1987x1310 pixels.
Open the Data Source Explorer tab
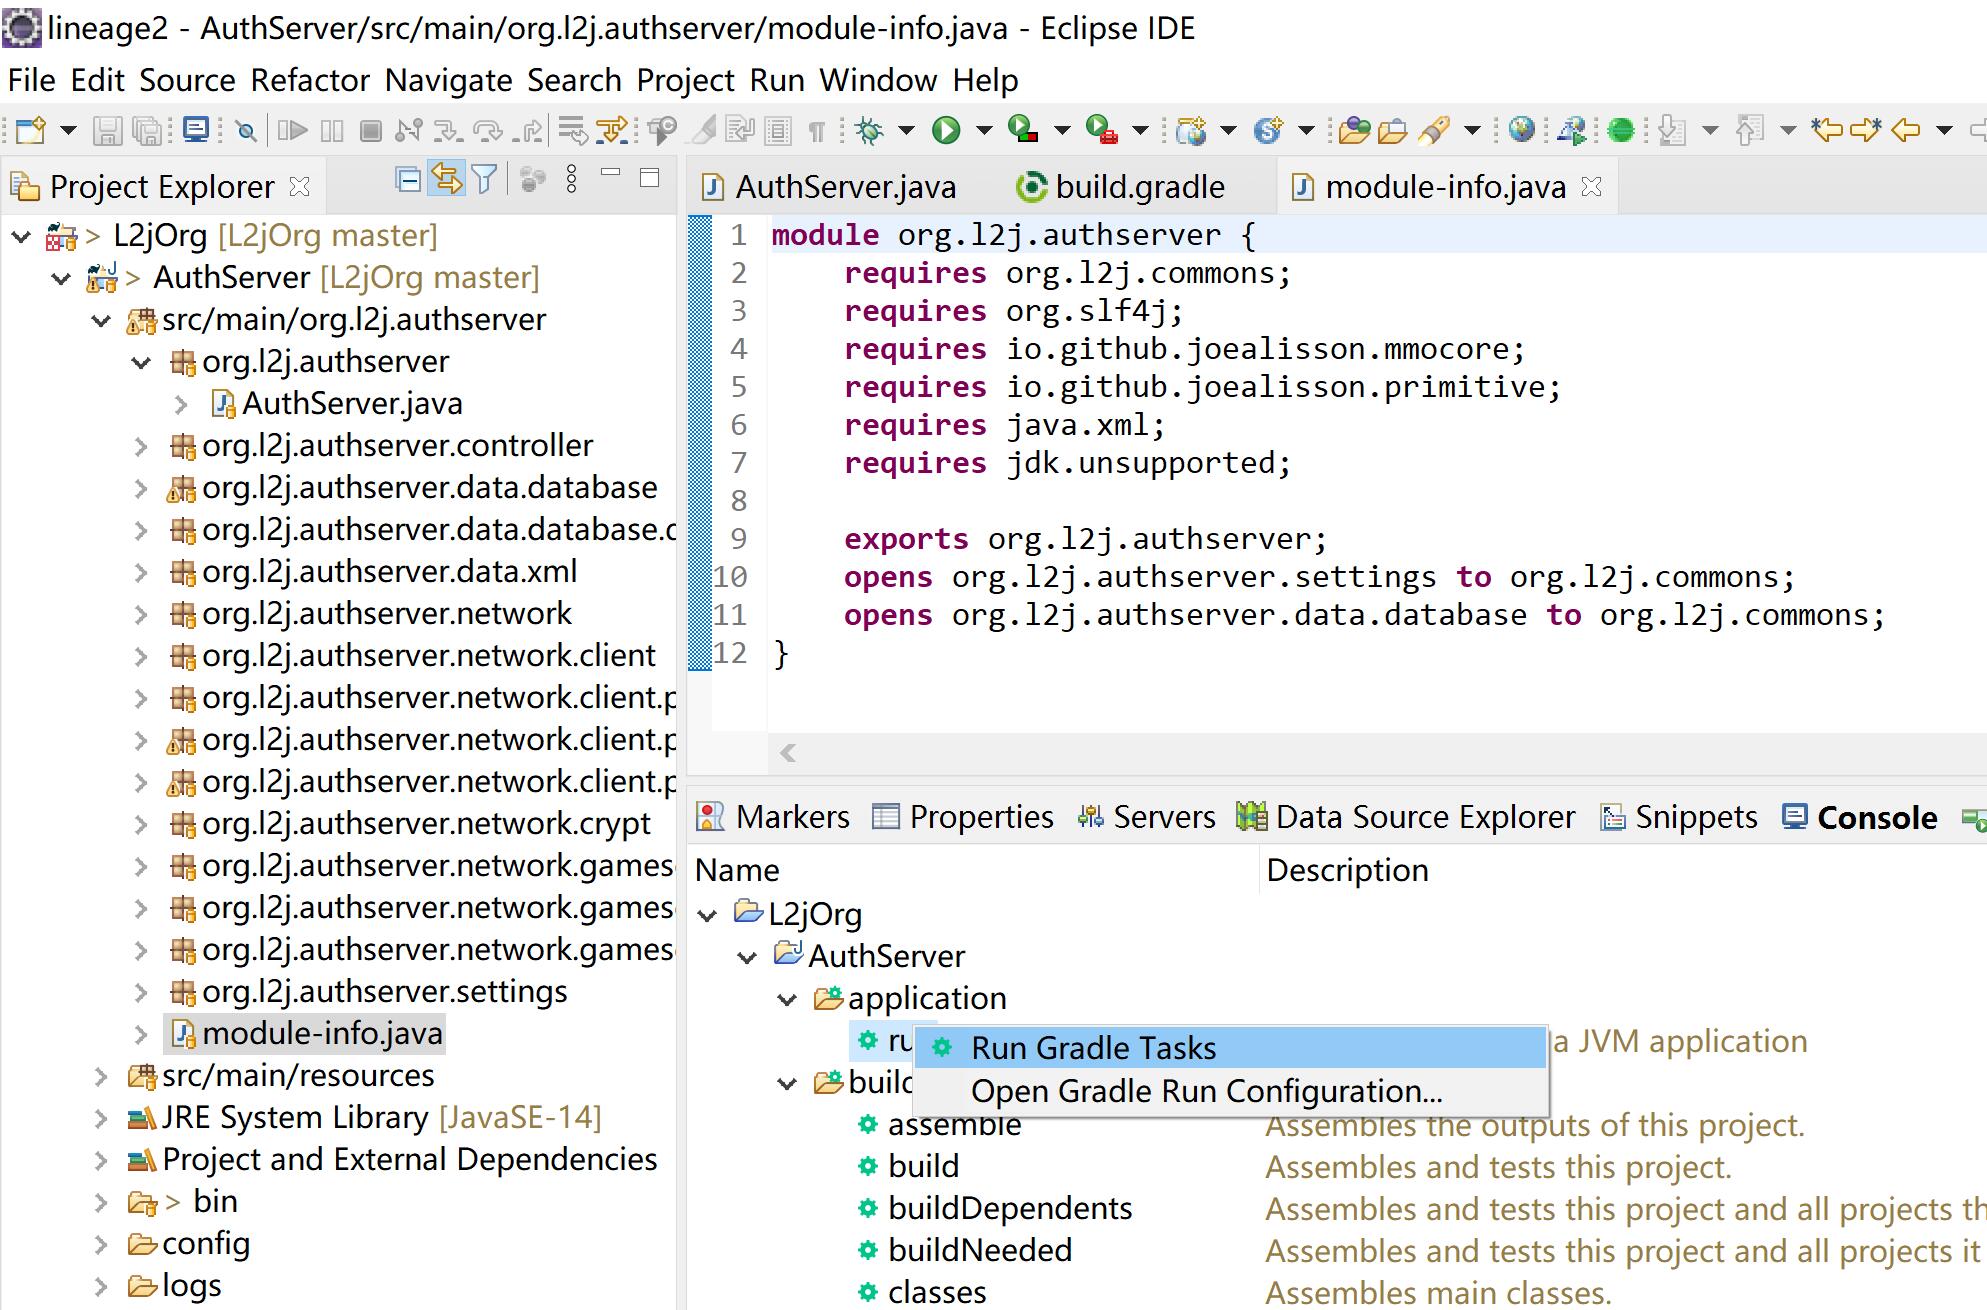click(x=1405, y=818)
